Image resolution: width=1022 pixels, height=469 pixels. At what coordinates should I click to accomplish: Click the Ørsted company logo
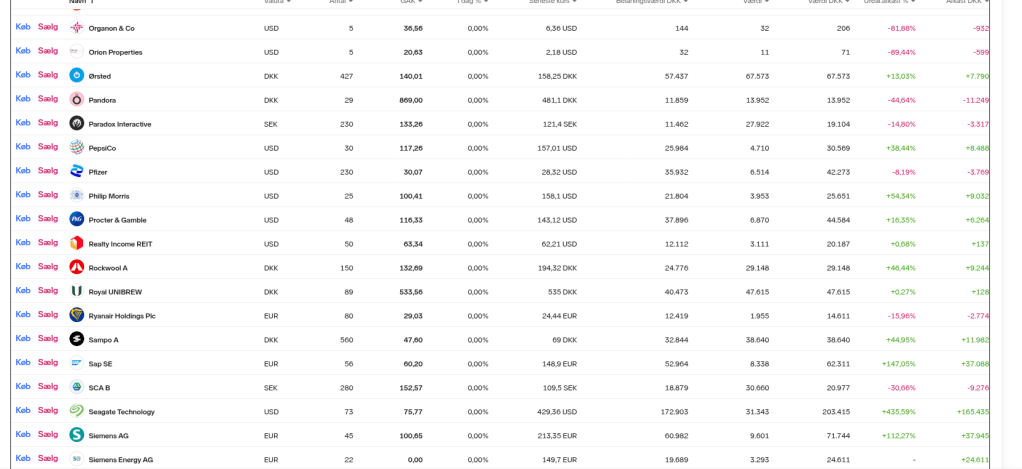pyautogui.click(x=77, y=75)
